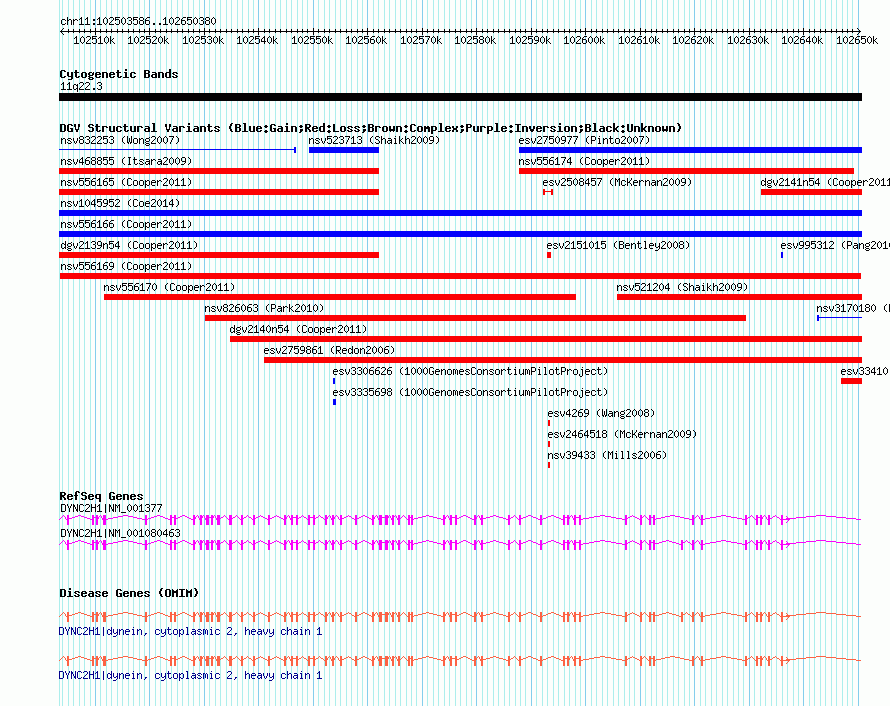890x706 pixels.
Task: Open variant esv4269 (Wang2008) label
Action: [x=601, y=413]
